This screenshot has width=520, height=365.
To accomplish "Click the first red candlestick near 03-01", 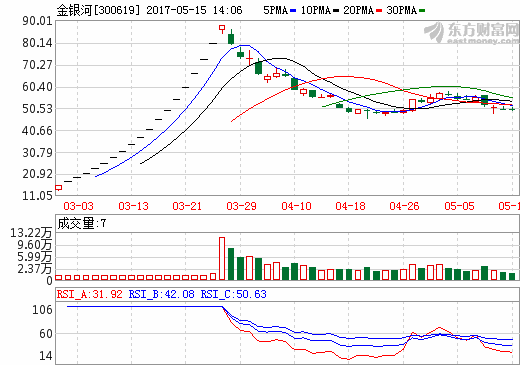I will tap(59, 188).
